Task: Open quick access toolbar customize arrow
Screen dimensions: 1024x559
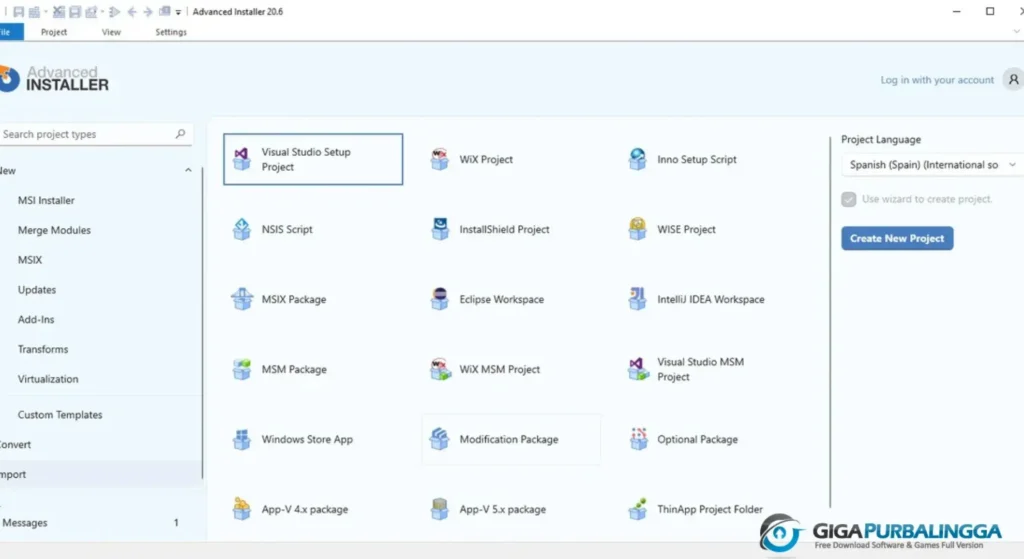Action: [178, 12]
